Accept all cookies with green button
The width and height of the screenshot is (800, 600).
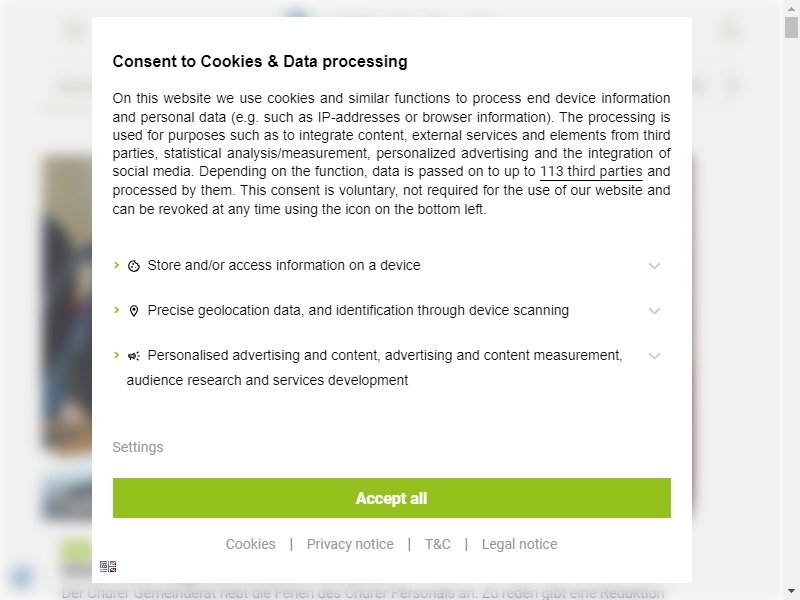click(391, 498)
